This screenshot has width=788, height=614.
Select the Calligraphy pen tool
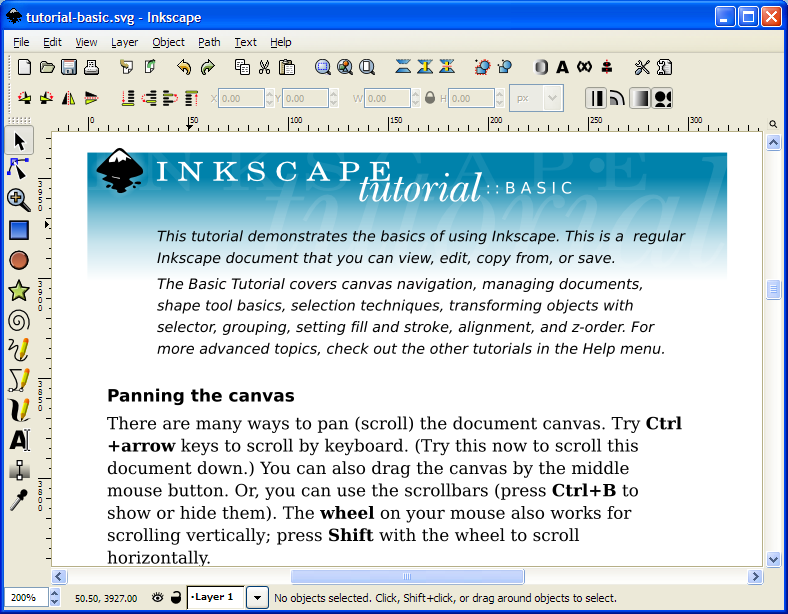tap(18, 409)
